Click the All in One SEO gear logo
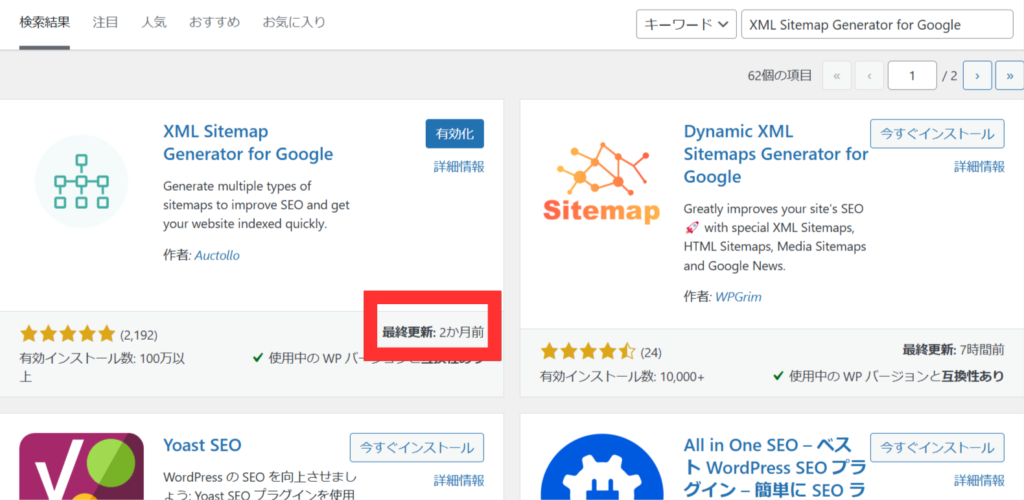Viewport: 1024px width, 500px height. 601,466
